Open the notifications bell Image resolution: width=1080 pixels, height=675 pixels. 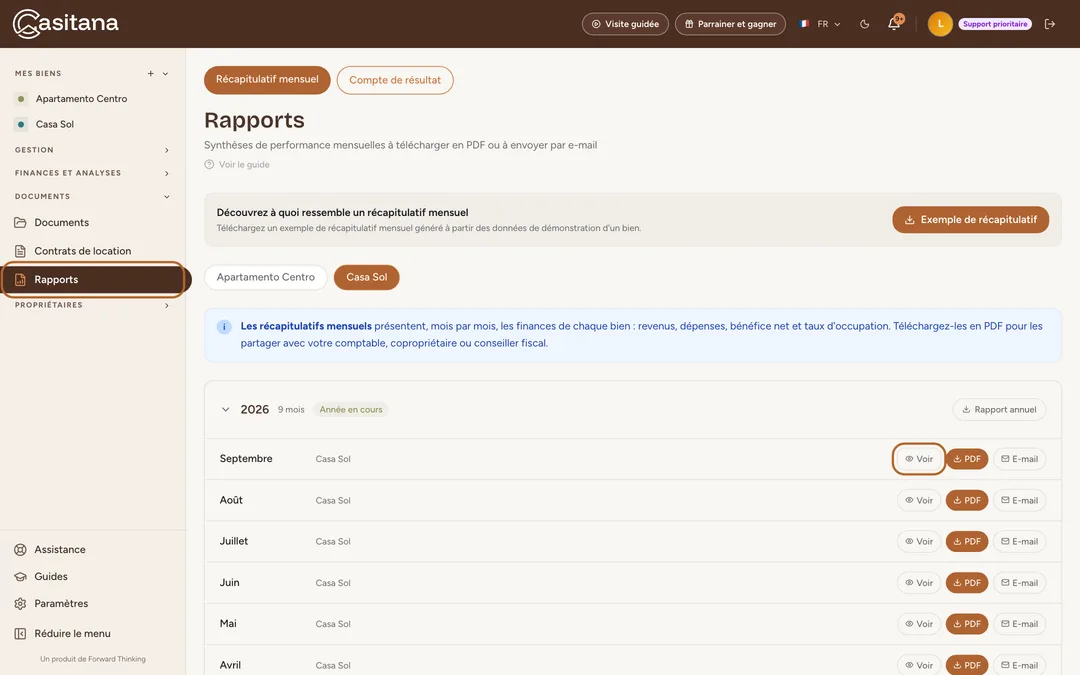[894, 23]
